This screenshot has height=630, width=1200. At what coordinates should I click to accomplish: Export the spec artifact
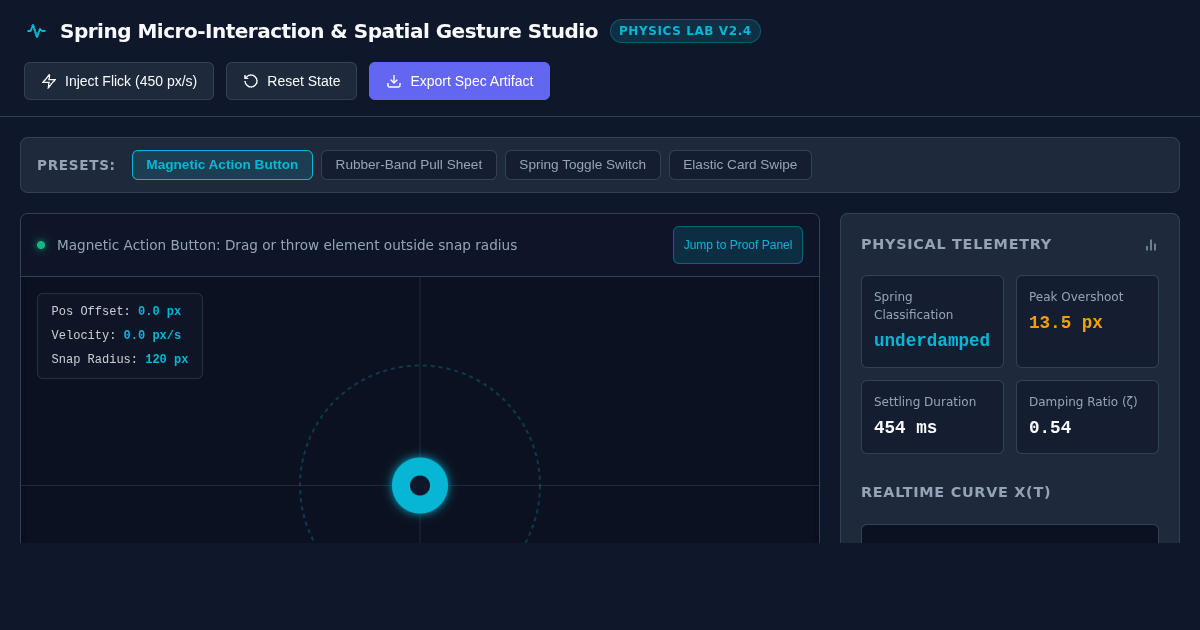tap(459, 81)
